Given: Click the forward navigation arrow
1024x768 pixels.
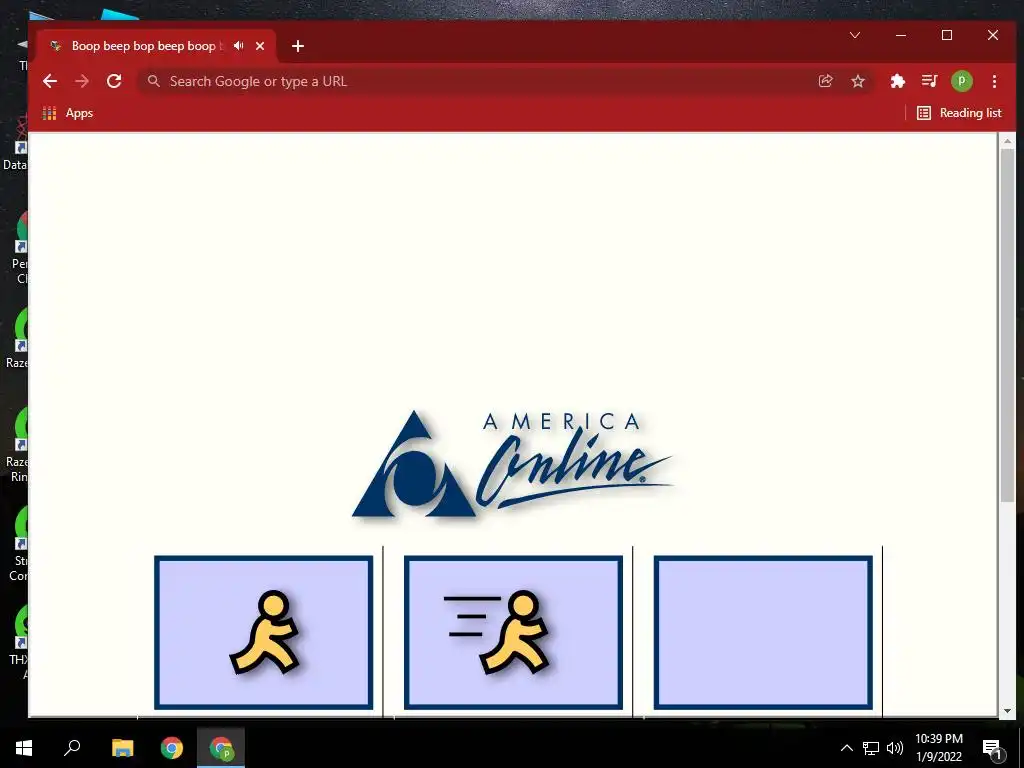Looking at the screenshot, I should (x=82, y=81).
